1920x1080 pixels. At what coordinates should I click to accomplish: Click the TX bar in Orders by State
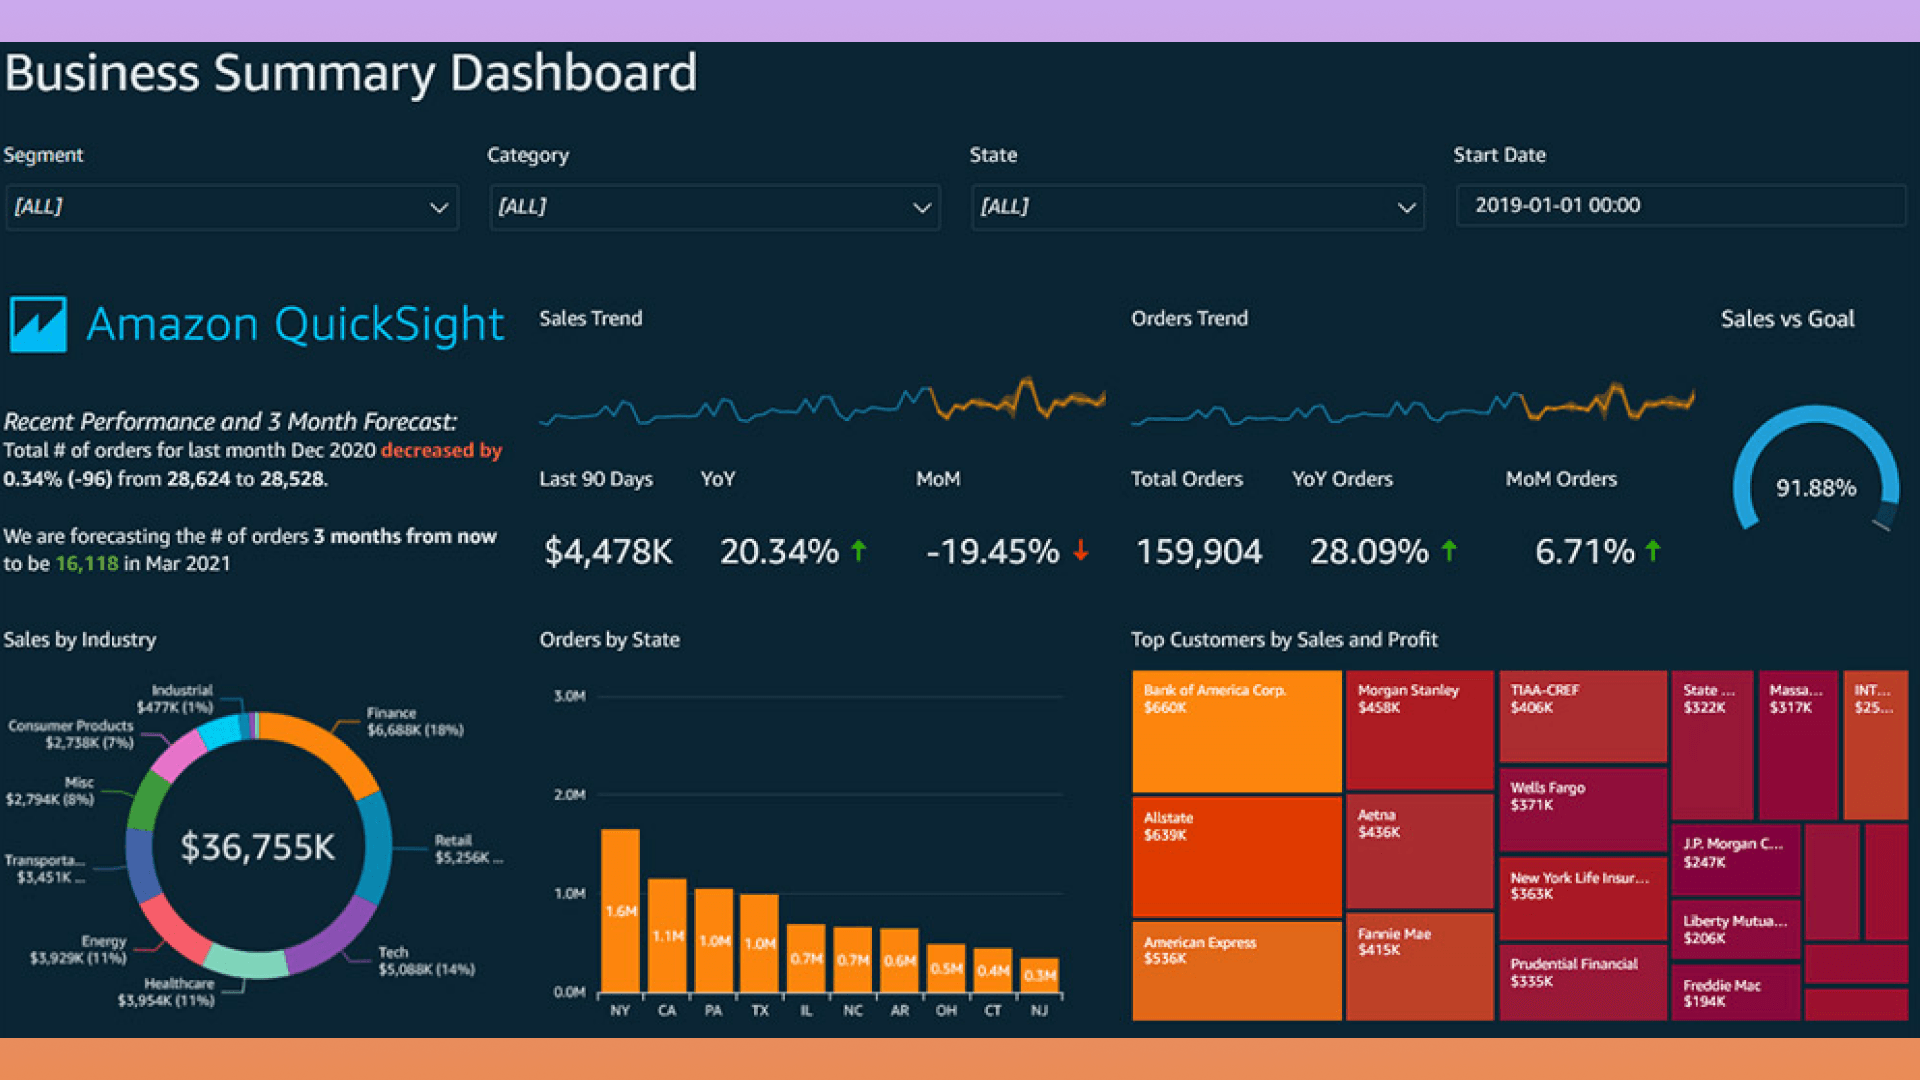[759, 943]
